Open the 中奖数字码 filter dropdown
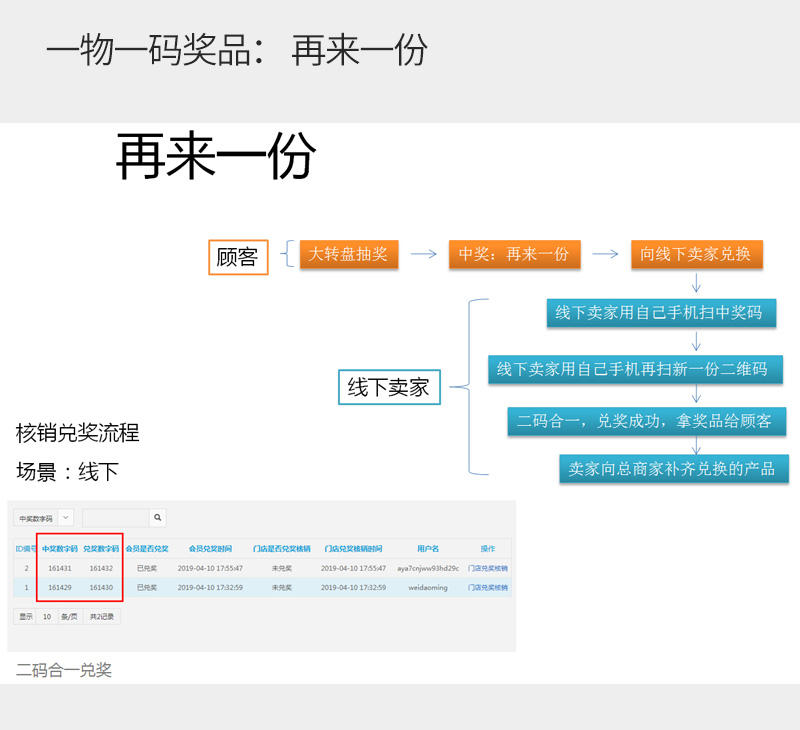 point(66,518)
